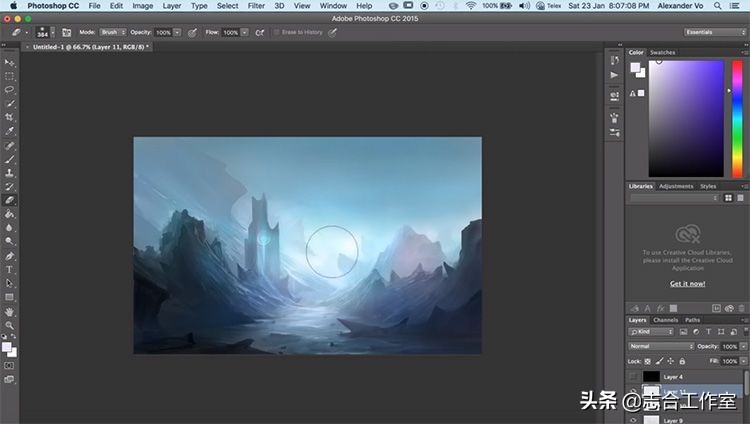This screenshot has height=424, width=750.
Task: Open the Layer menu
Action: 171,6
